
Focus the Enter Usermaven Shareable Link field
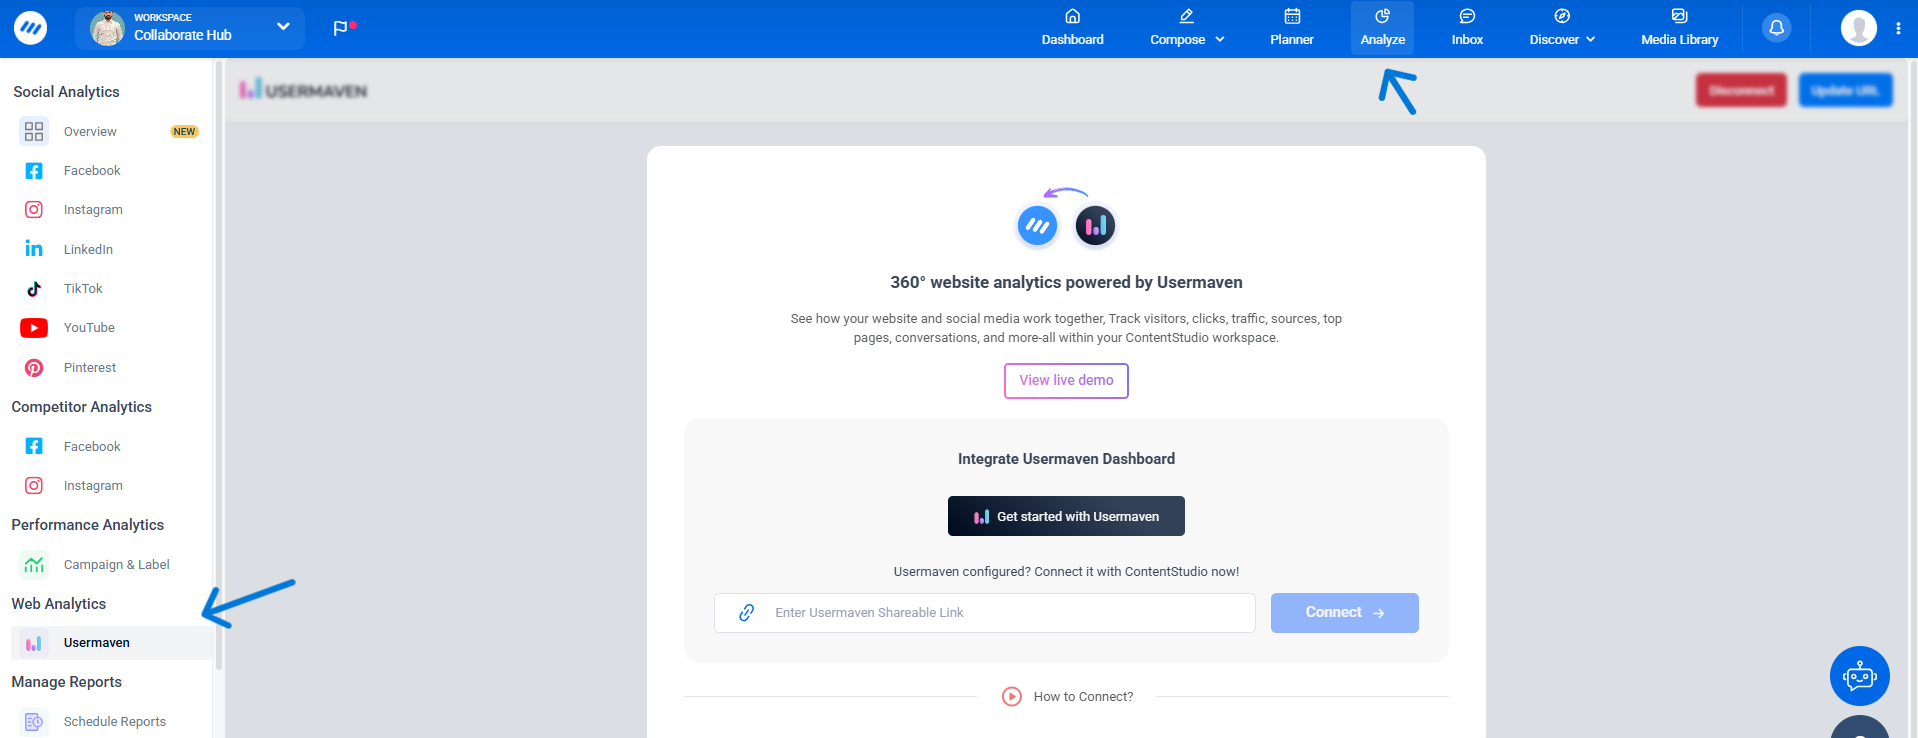984,613
